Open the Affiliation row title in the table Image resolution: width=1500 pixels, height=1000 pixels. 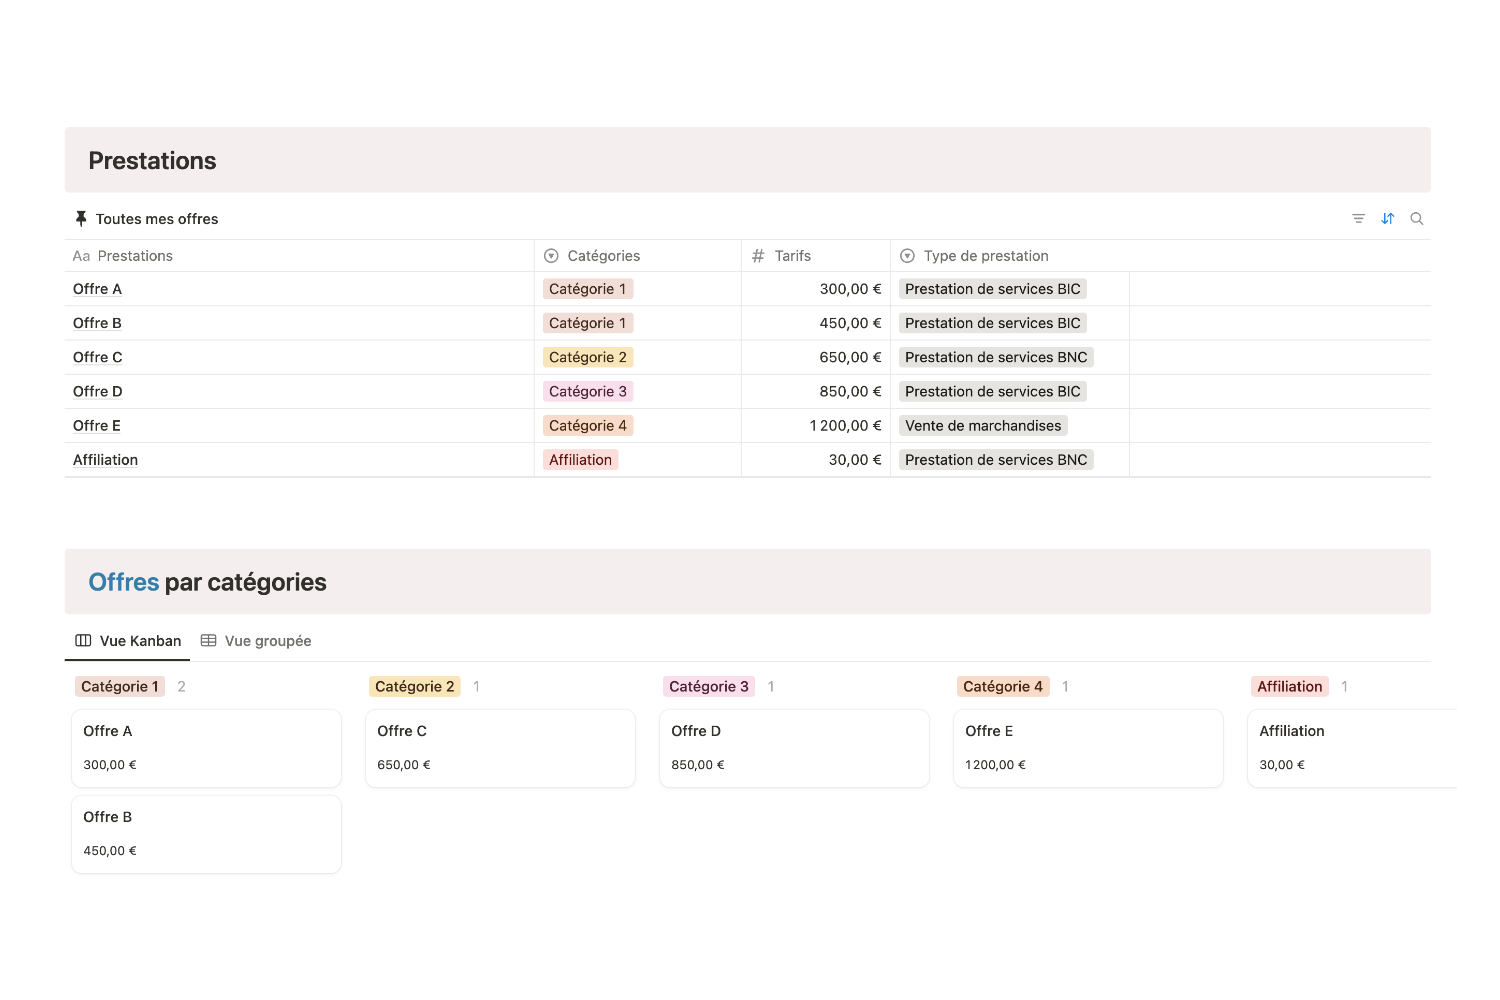point(105,460)
